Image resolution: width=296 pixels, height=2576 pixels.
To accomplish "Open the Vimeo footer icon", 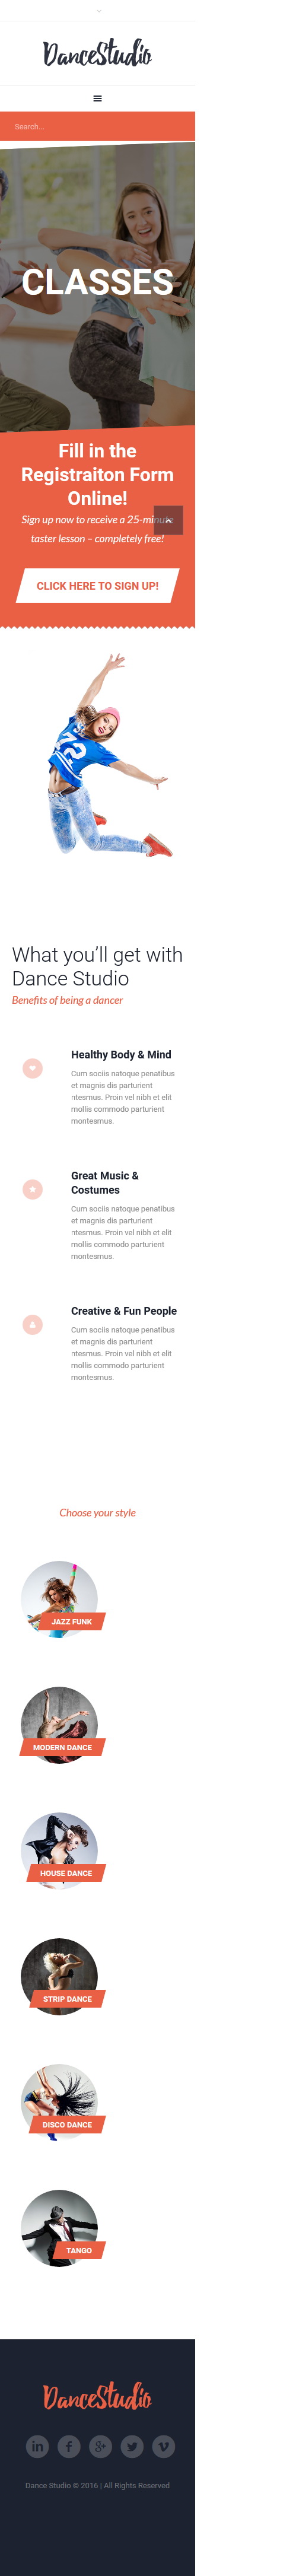I will [163, 2446].
